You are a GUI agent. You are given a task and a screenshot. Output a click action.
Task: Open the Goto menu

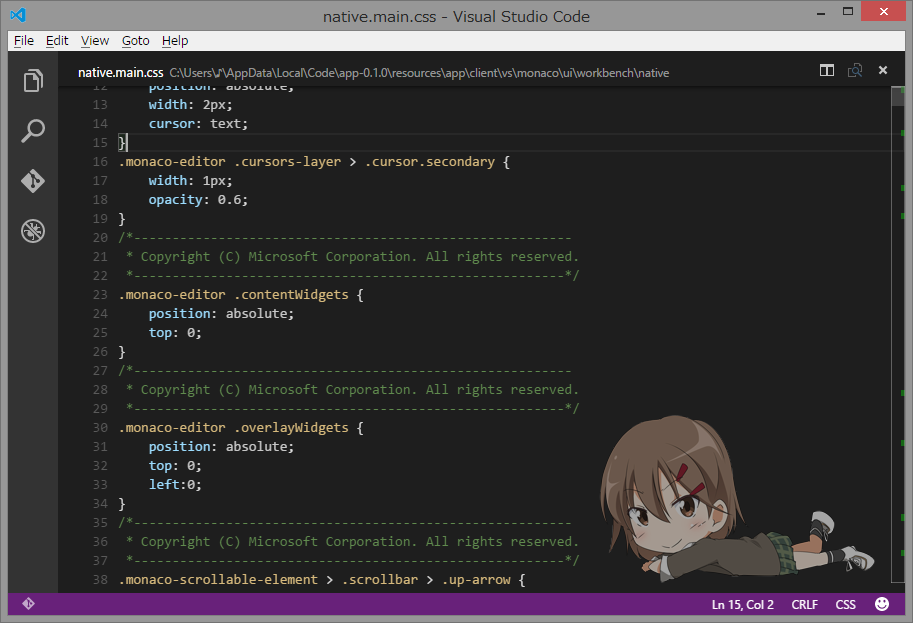[136, 41]
